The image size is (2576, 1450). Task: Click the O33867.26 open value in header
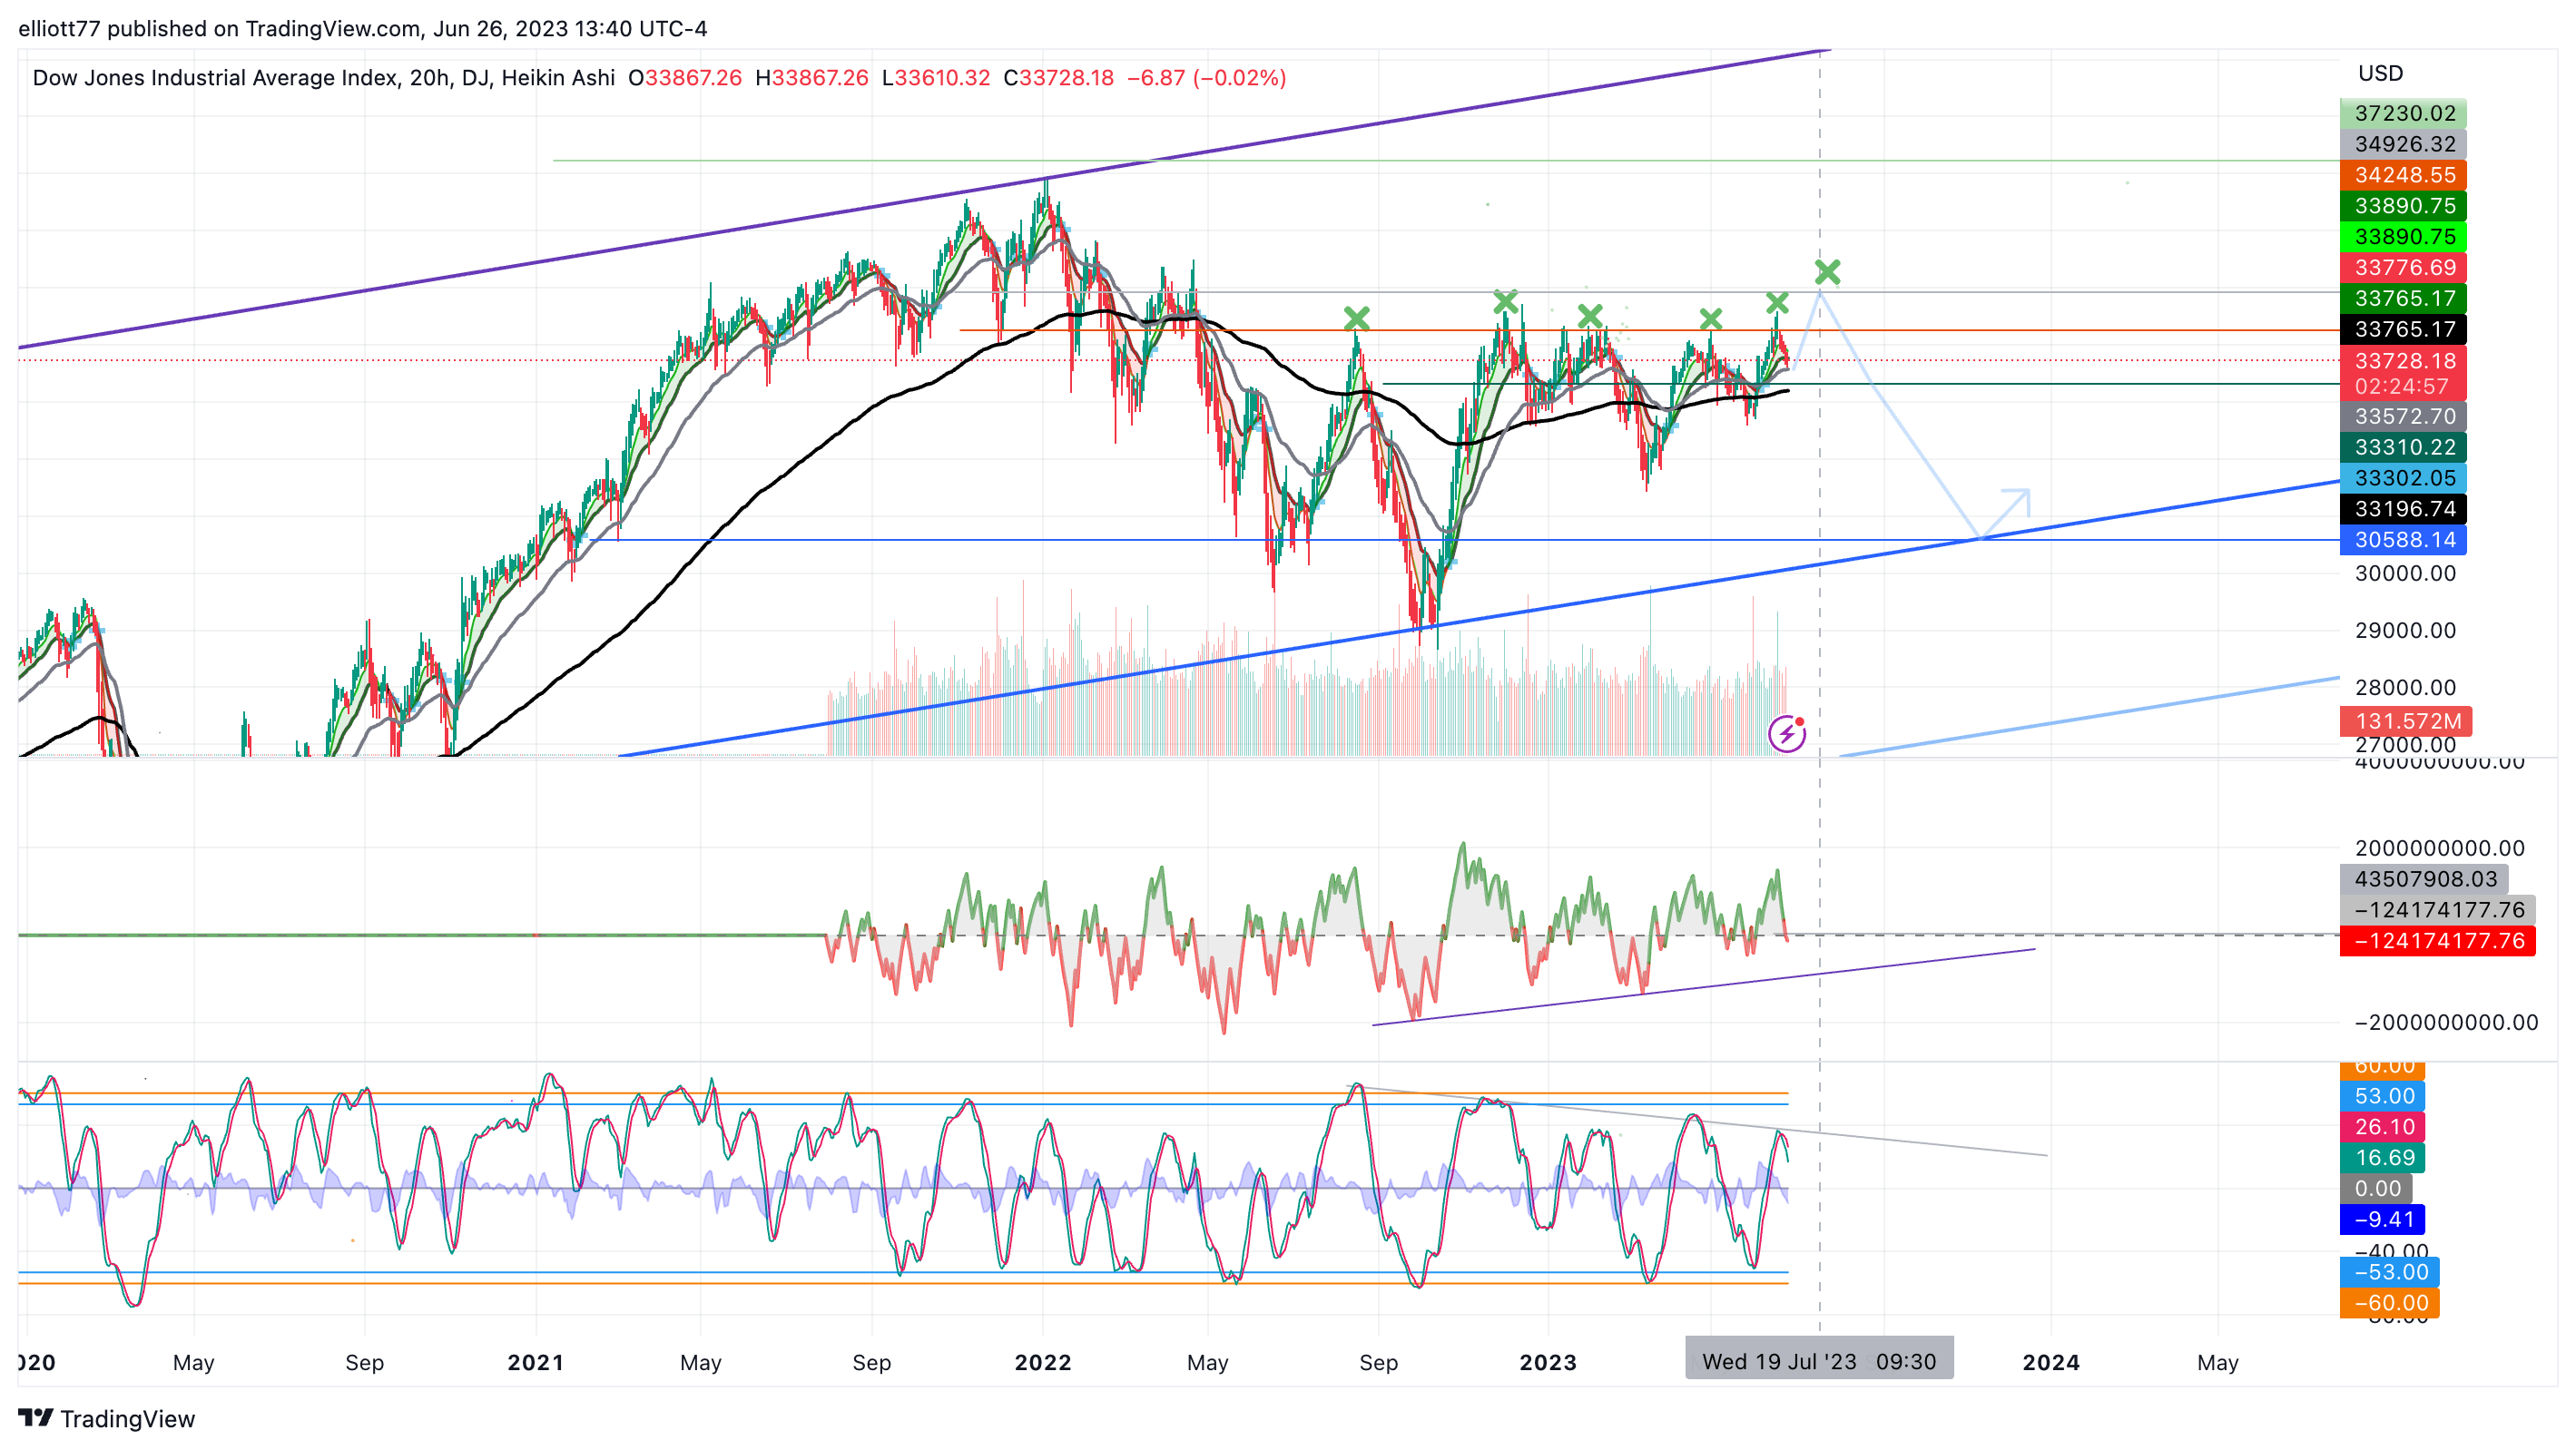[685, 78]
